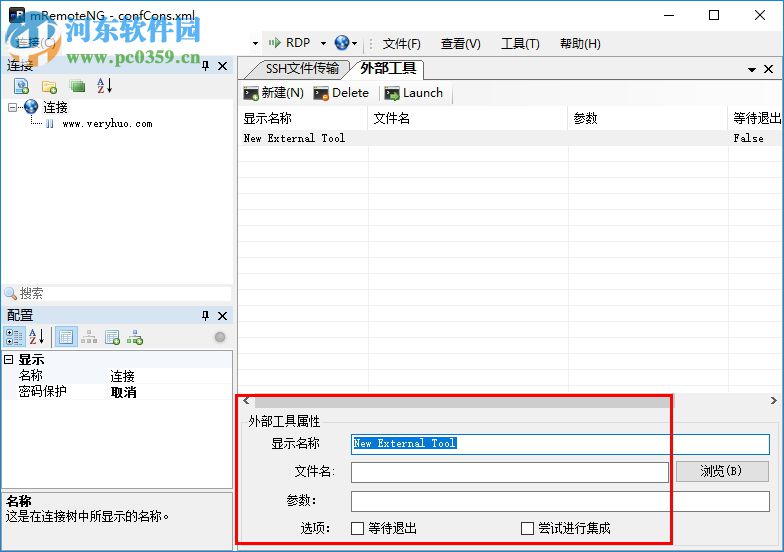Viewport: 784px width, 552px height.
Task: Click Launch external tool button
Action: click(x=414, y=93)
